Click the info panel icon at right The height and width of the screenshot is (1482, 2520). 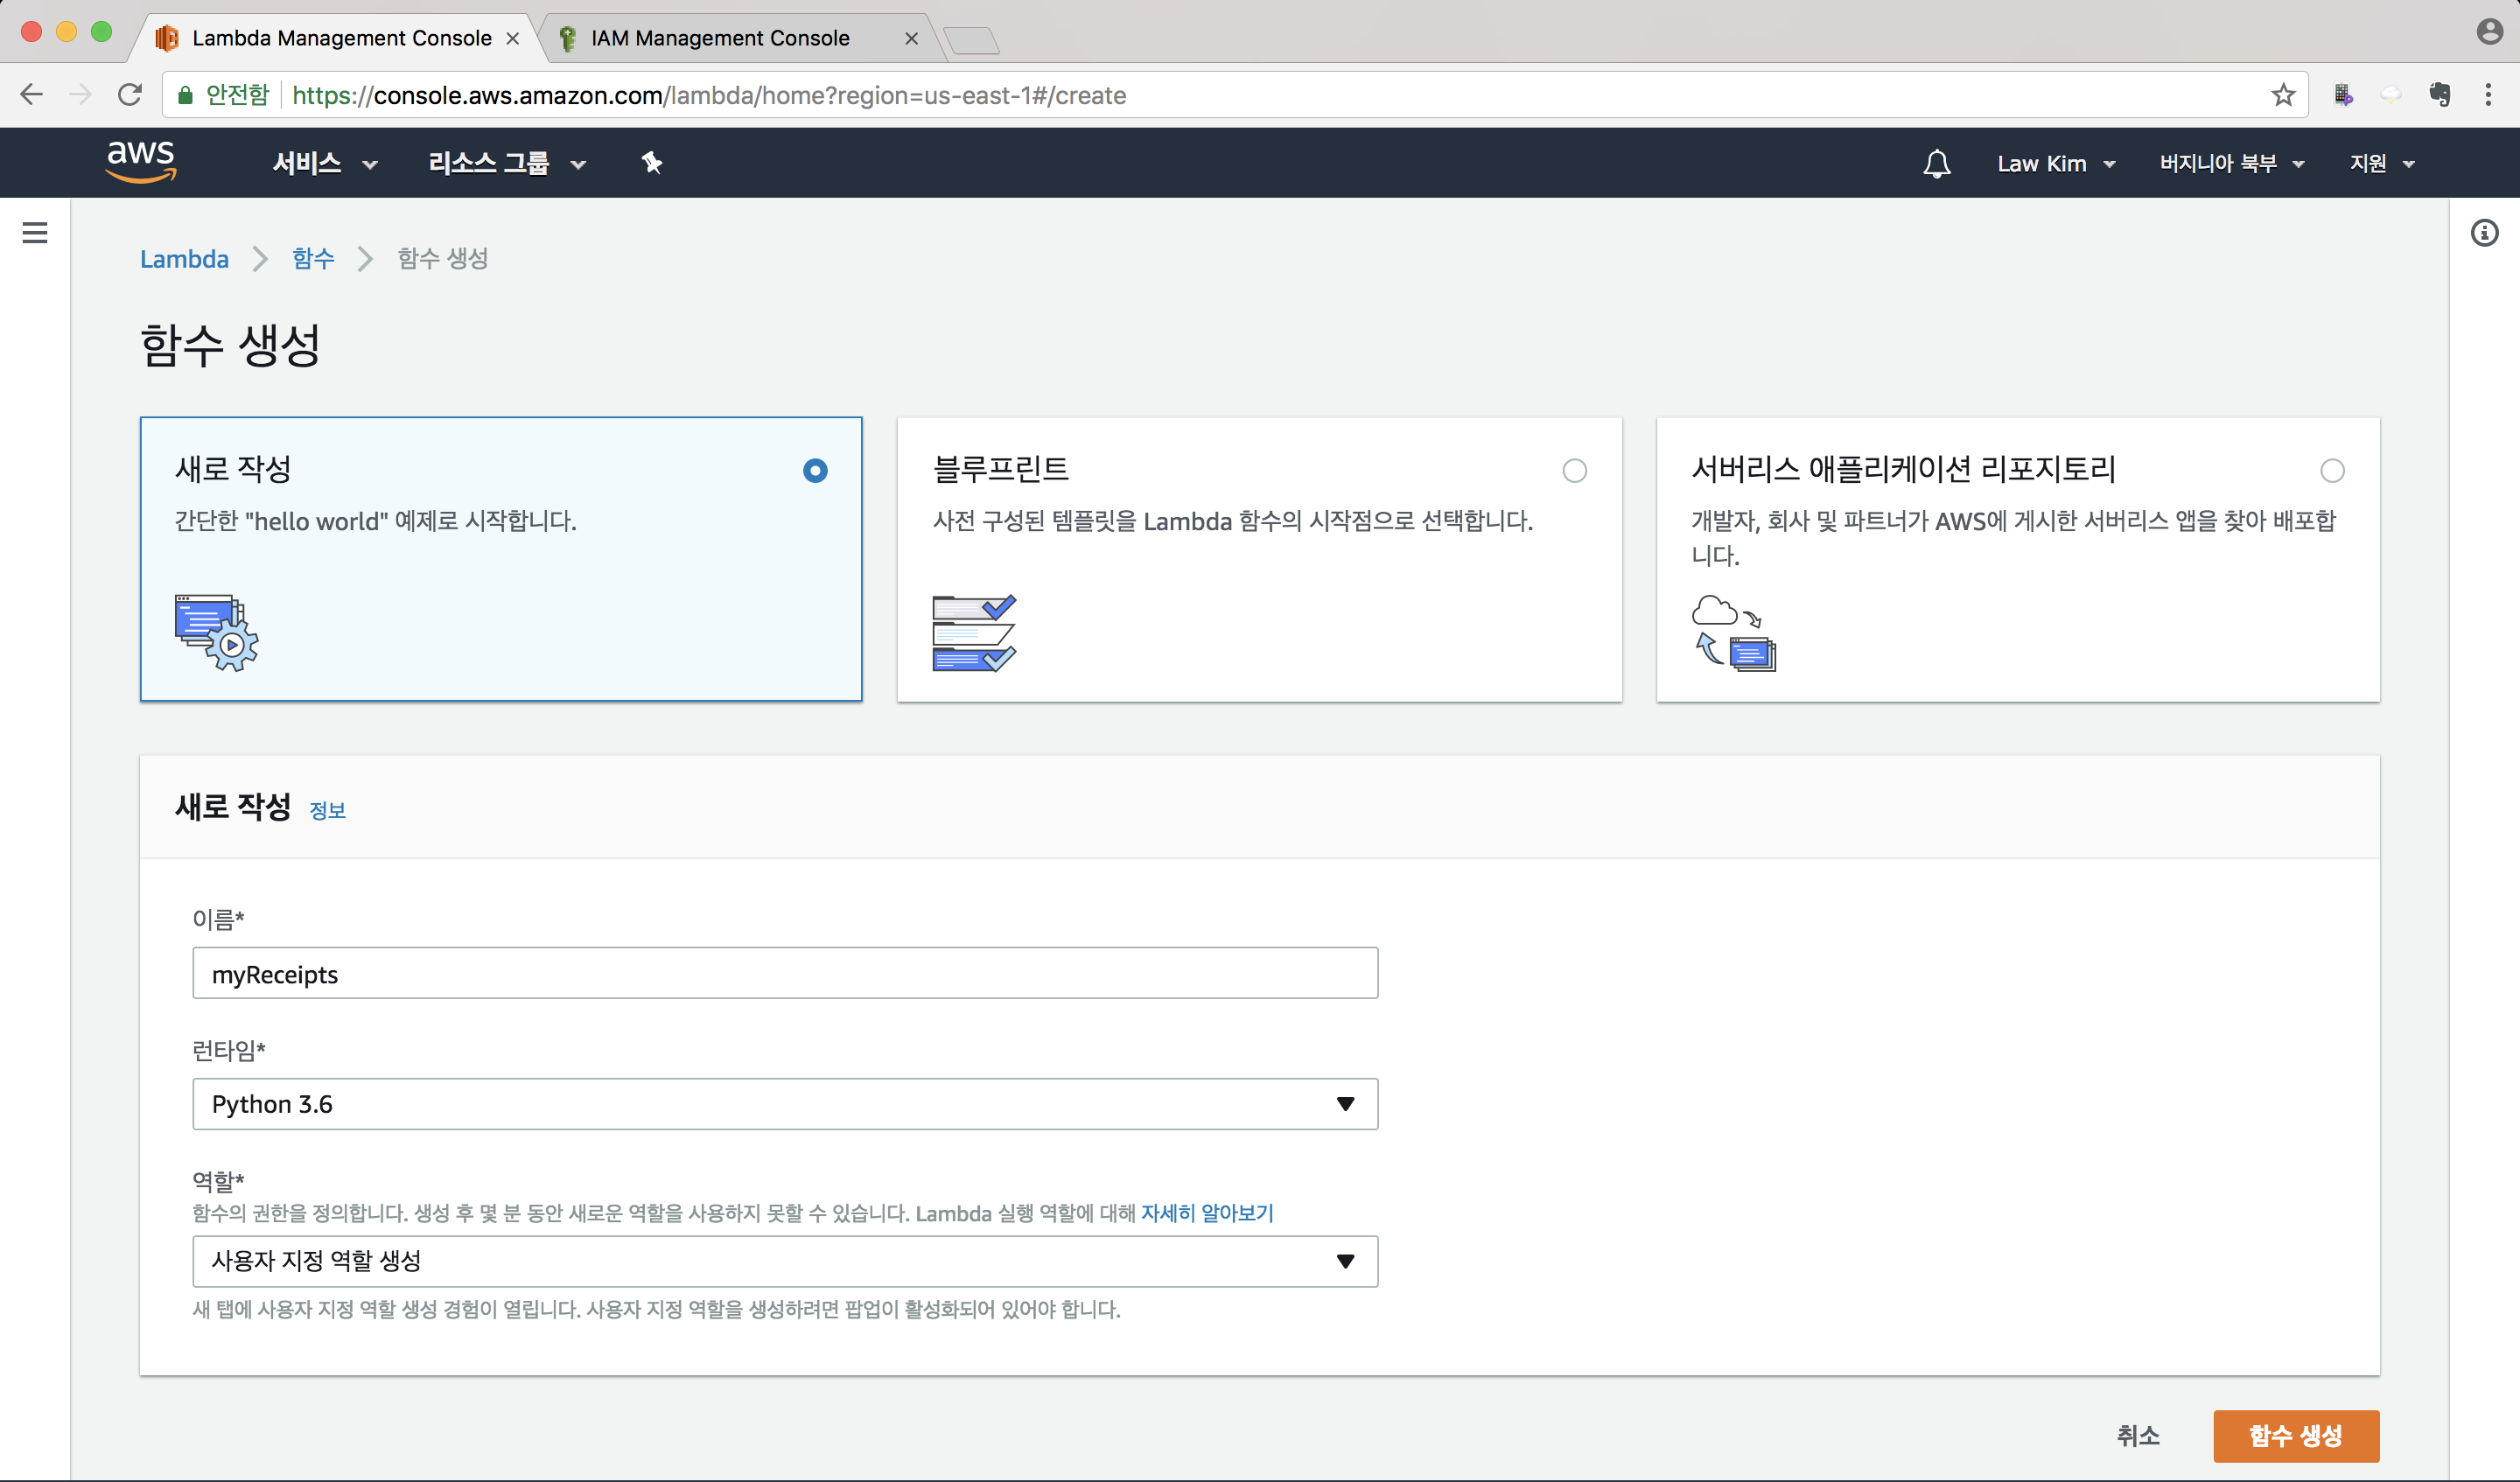(x=2484, y=233)
